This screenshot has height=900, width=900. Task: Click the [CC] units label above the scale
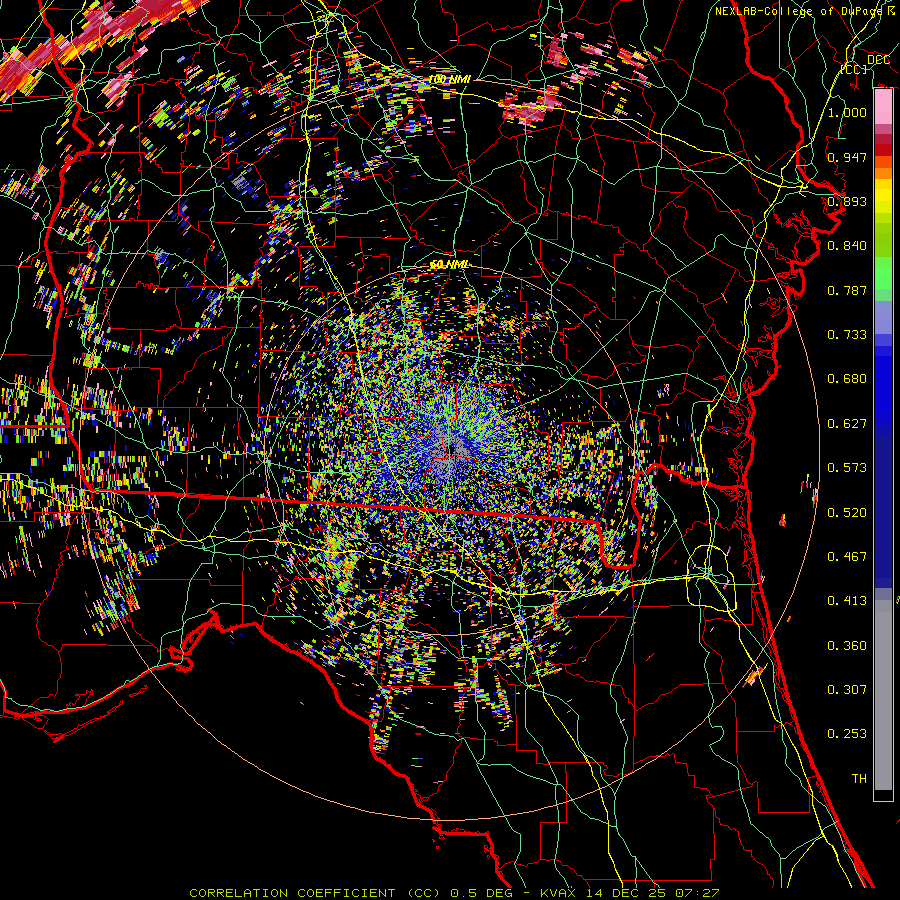pyautogui.click(x=854, y=69)
